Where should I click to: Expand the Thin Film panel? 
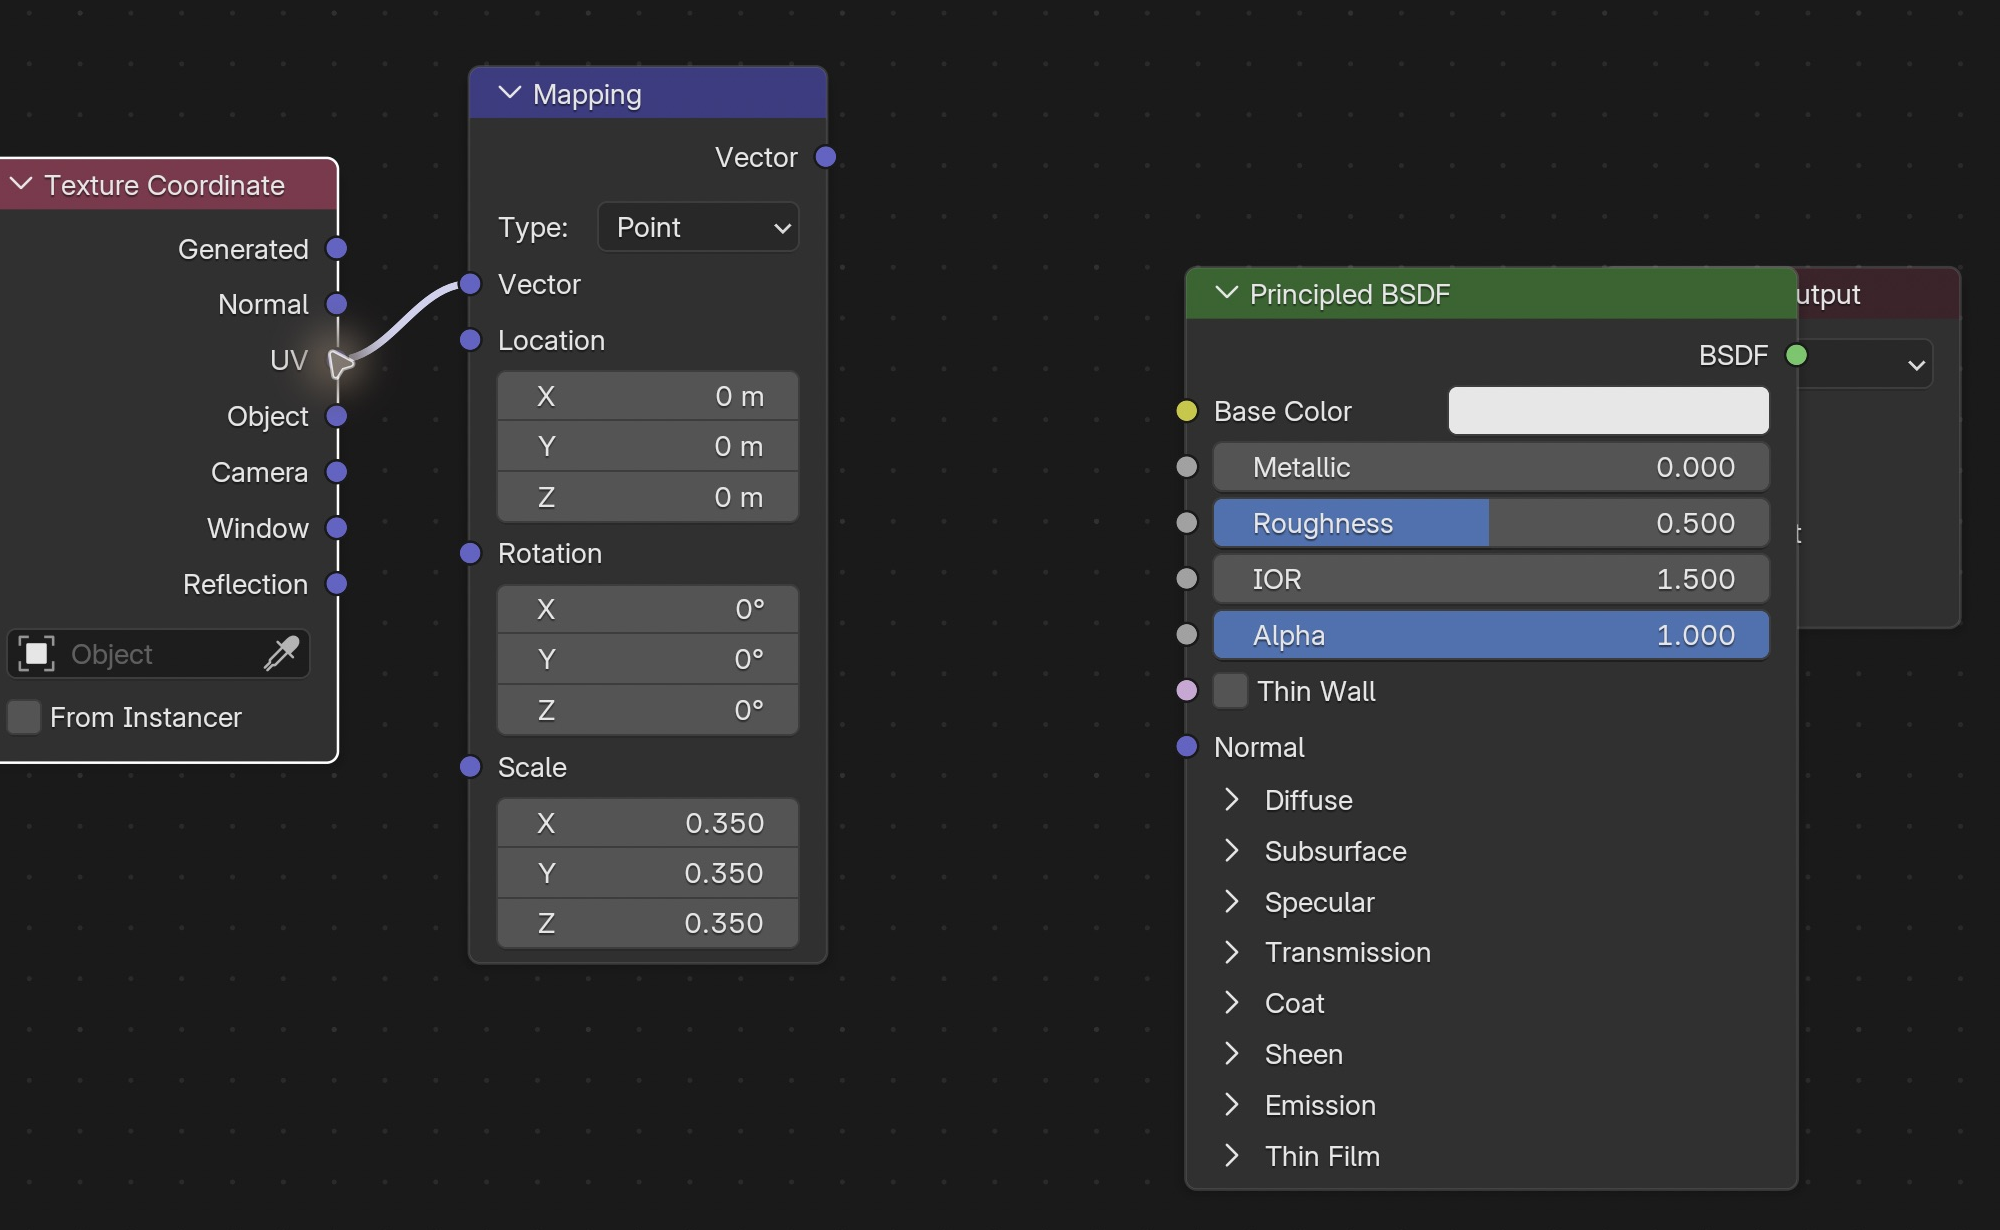pos(1232,1156)
